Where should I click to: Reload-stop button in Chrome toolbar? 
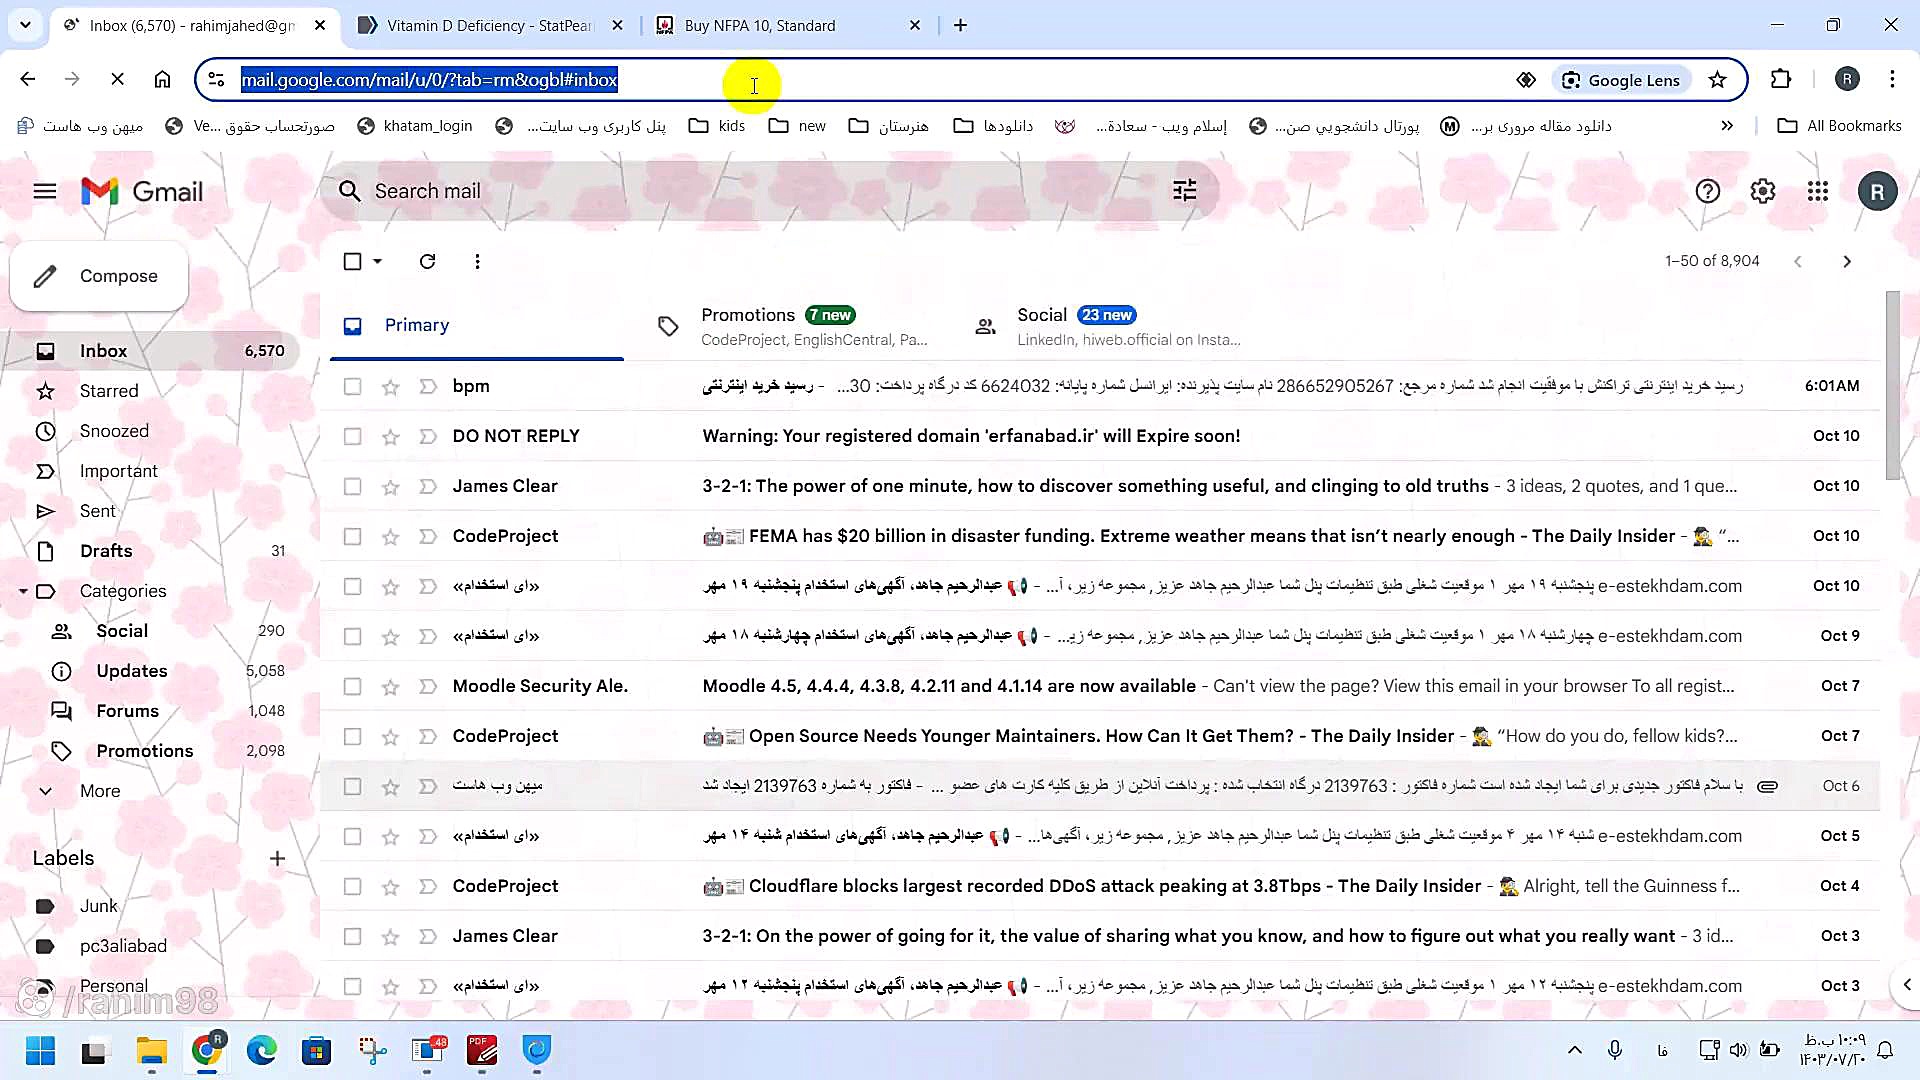point(117,79)
